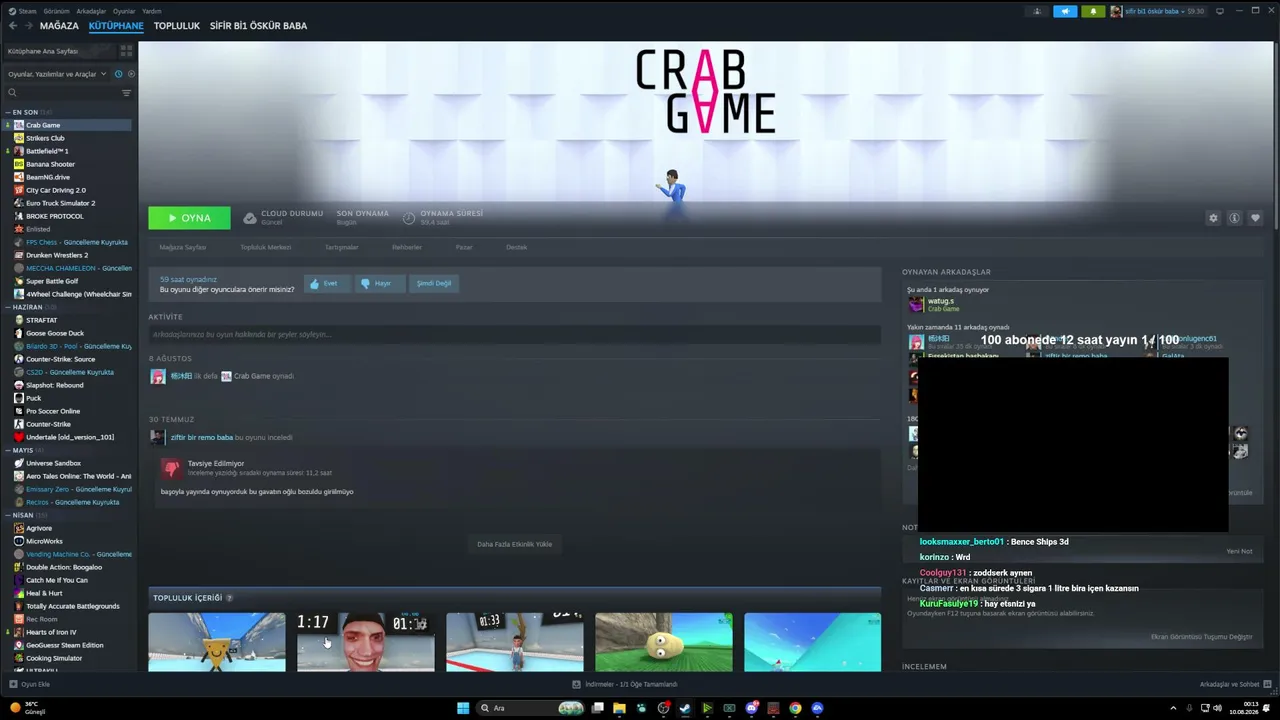This screenshot has width=1280, height=720.
Task: Open the Pazar link
Action: [x=464, y=247]
